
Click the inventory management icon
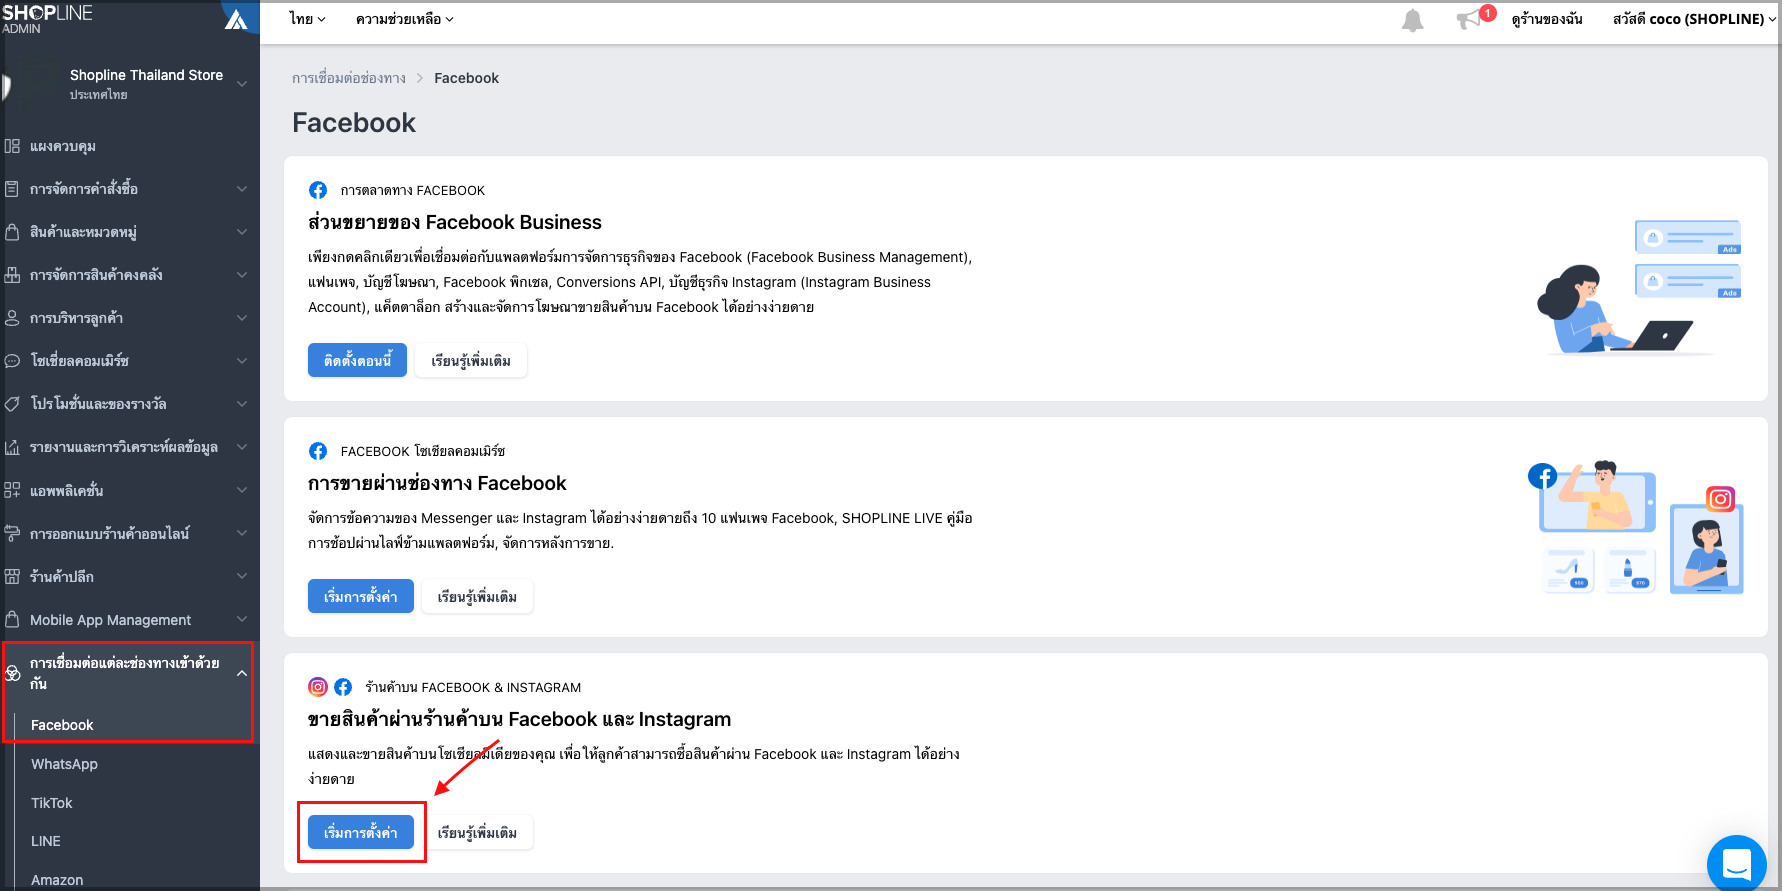point(12,275)
